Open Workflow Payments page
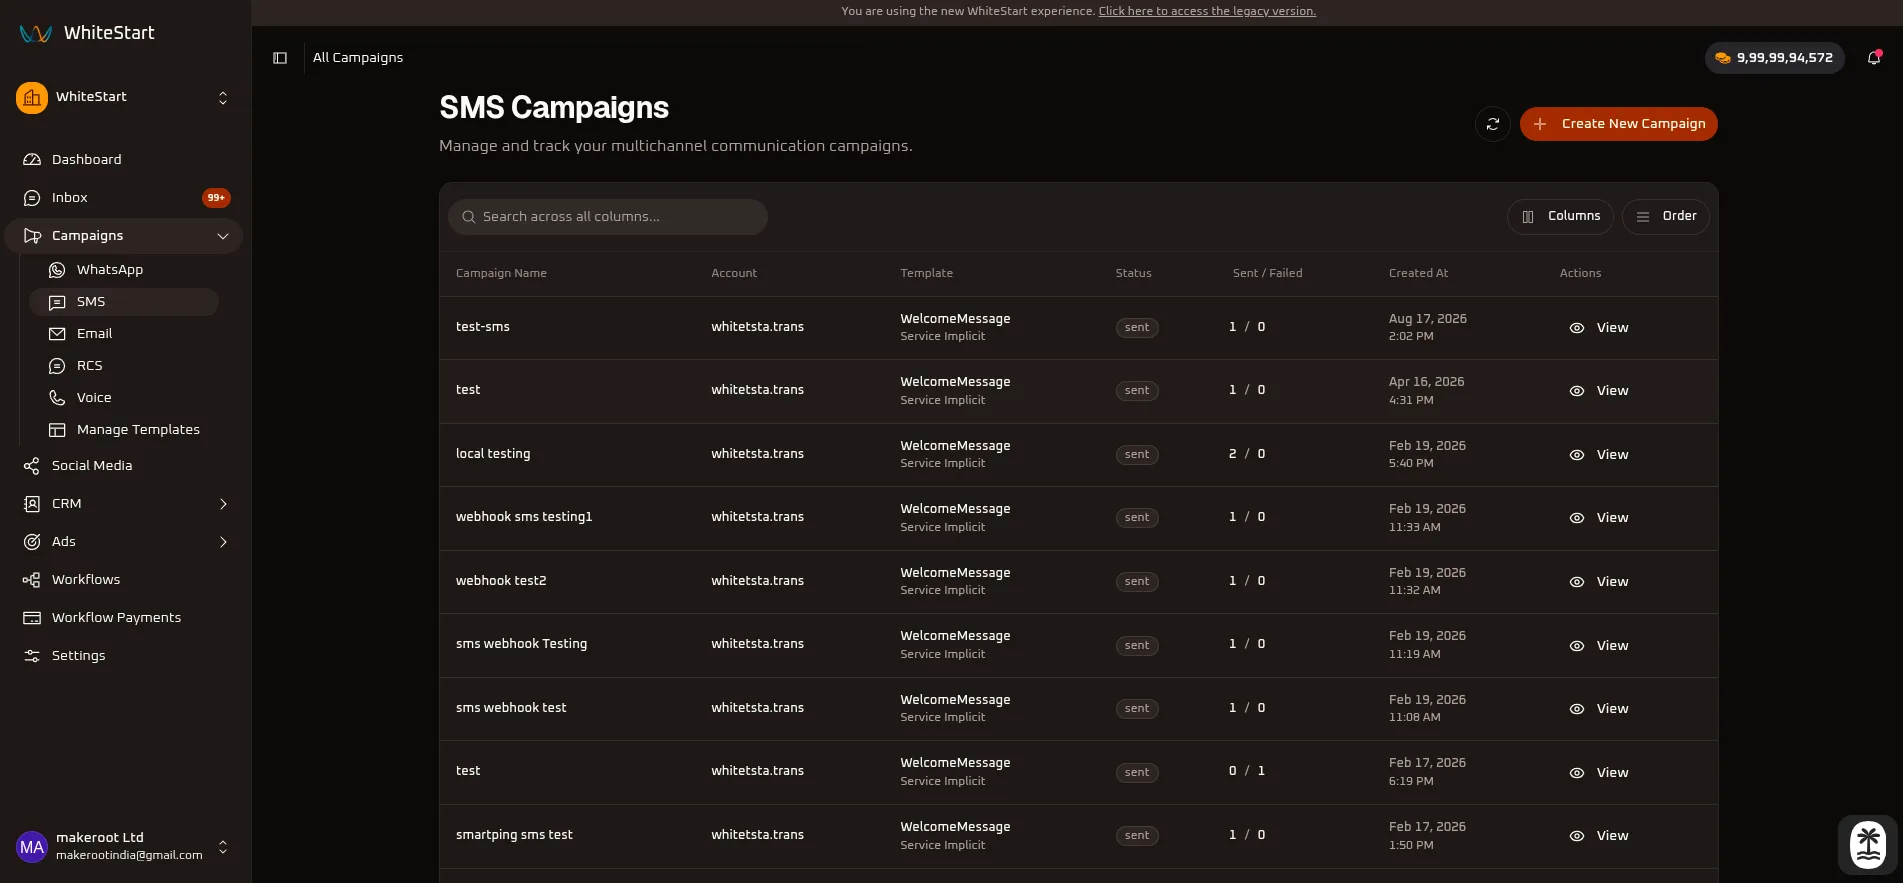Image resolution: width=1903 pixels, height=883 pixels. click(124, 618)
